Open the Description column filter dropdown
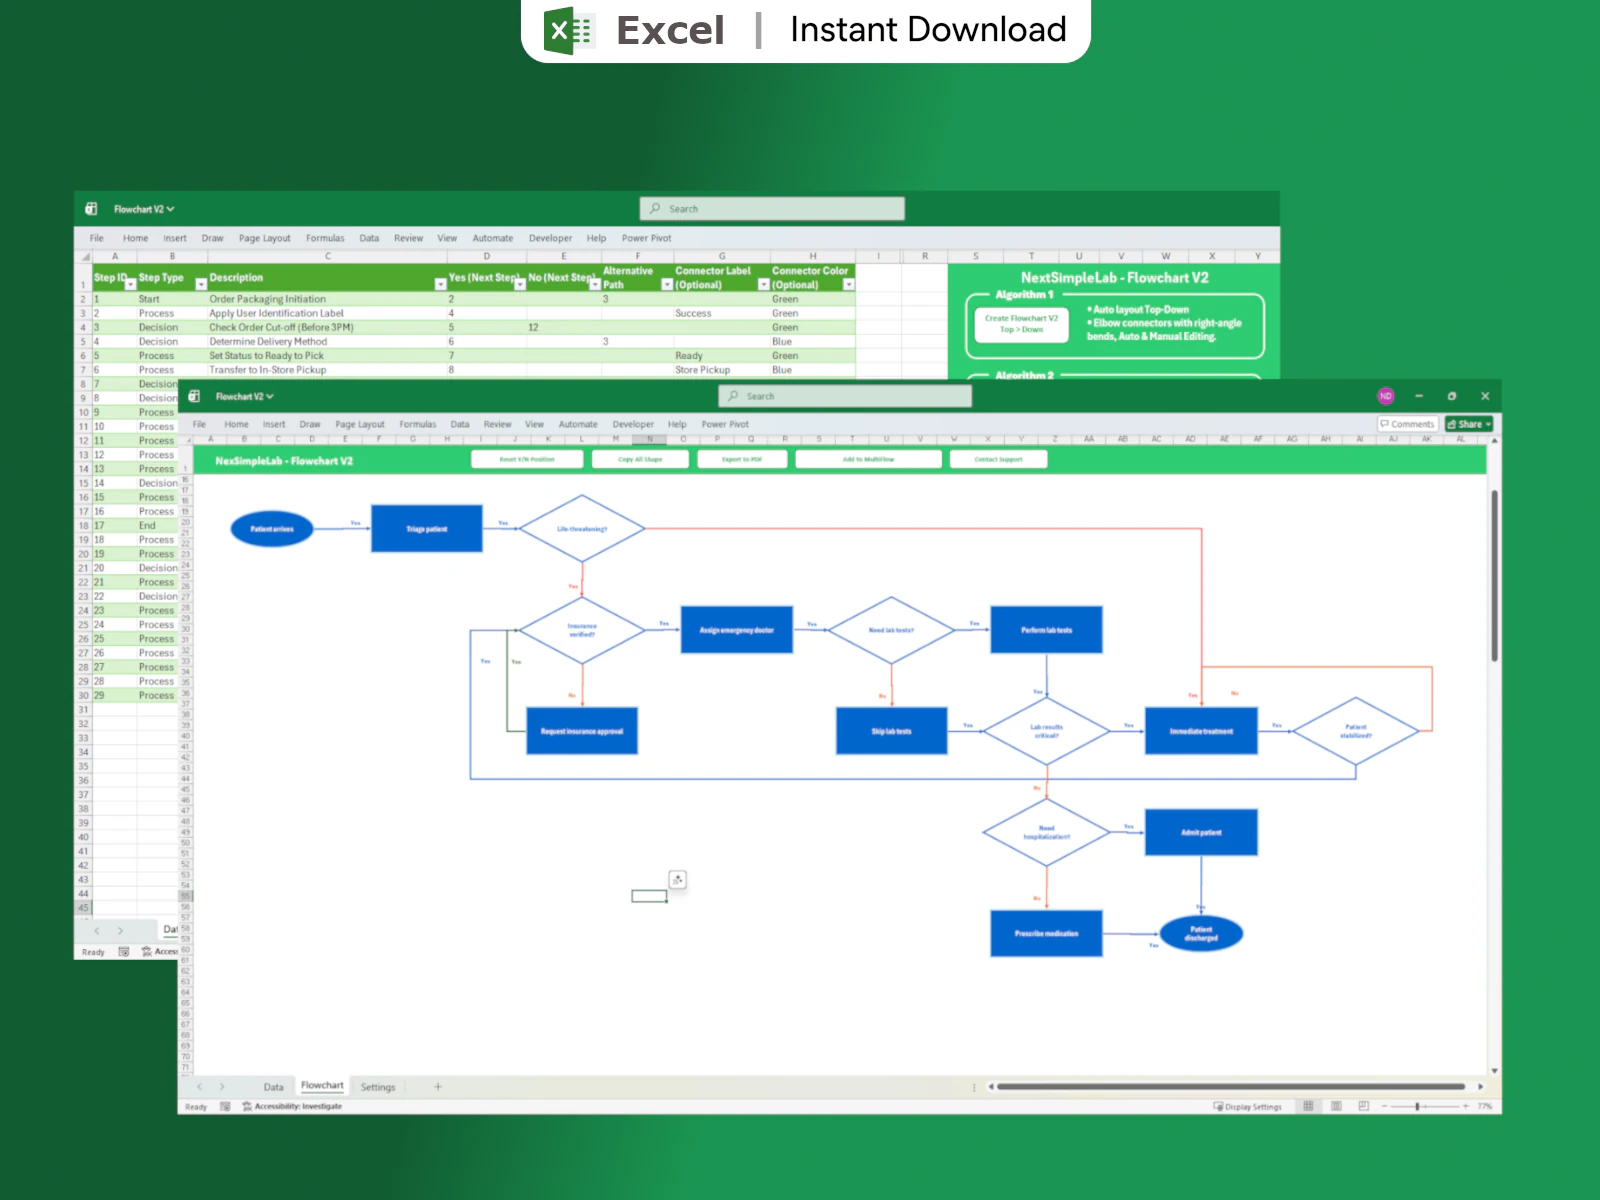This screenshot has height=1200, width=1600. pyautogui.click(x=440, y=285)
